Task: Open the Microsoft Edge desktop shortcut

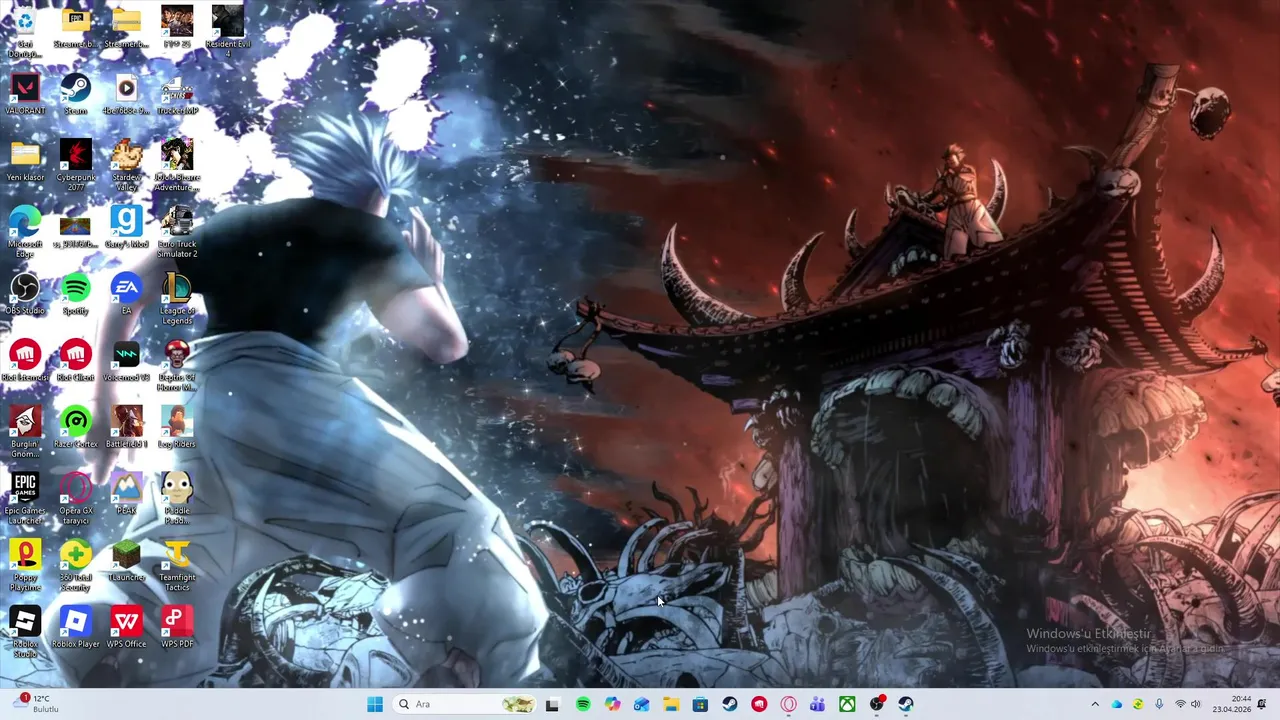Action: click(25, 232)
